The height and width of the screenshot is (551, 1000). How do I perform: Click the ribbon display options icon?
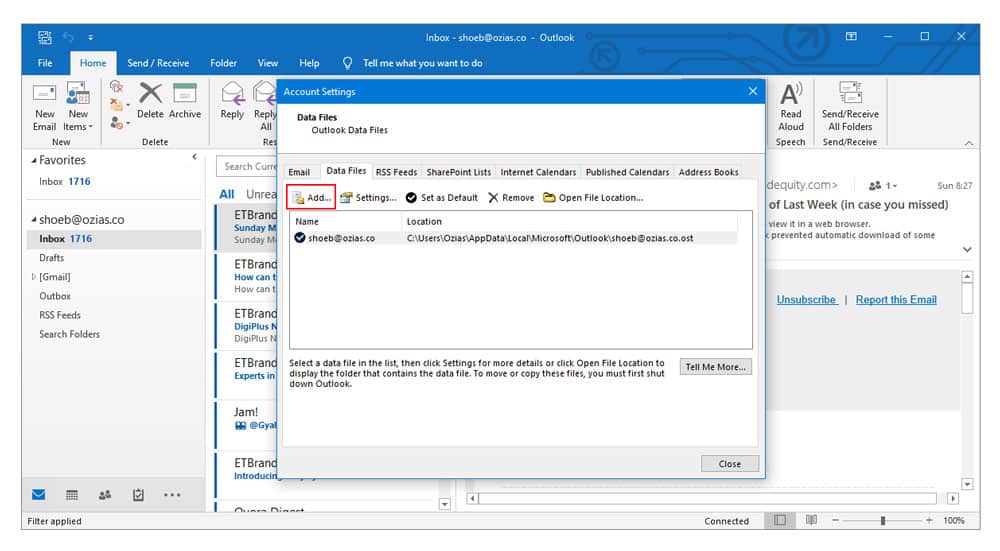[x=851, y=36]
